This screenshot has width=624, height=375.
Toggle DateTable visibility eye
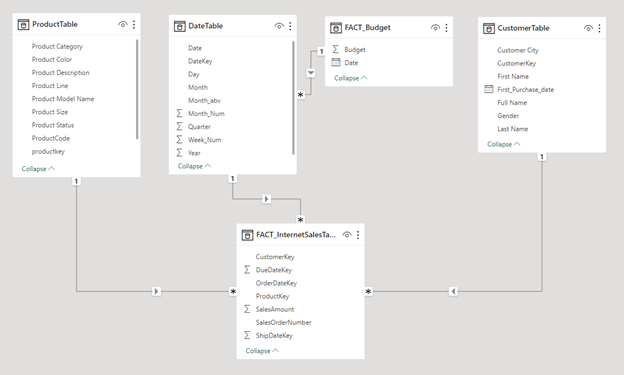click(279, 26)
